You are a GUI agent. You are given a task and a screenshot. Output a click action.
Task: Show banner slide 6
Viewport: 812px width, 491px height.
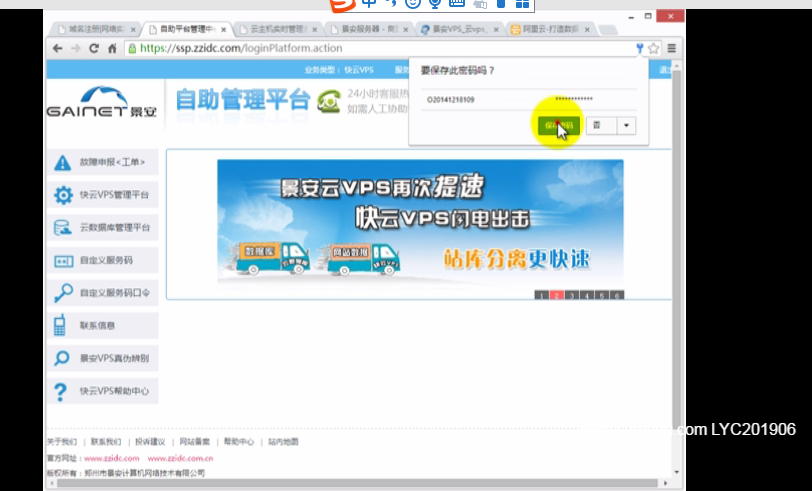[617, 295]
